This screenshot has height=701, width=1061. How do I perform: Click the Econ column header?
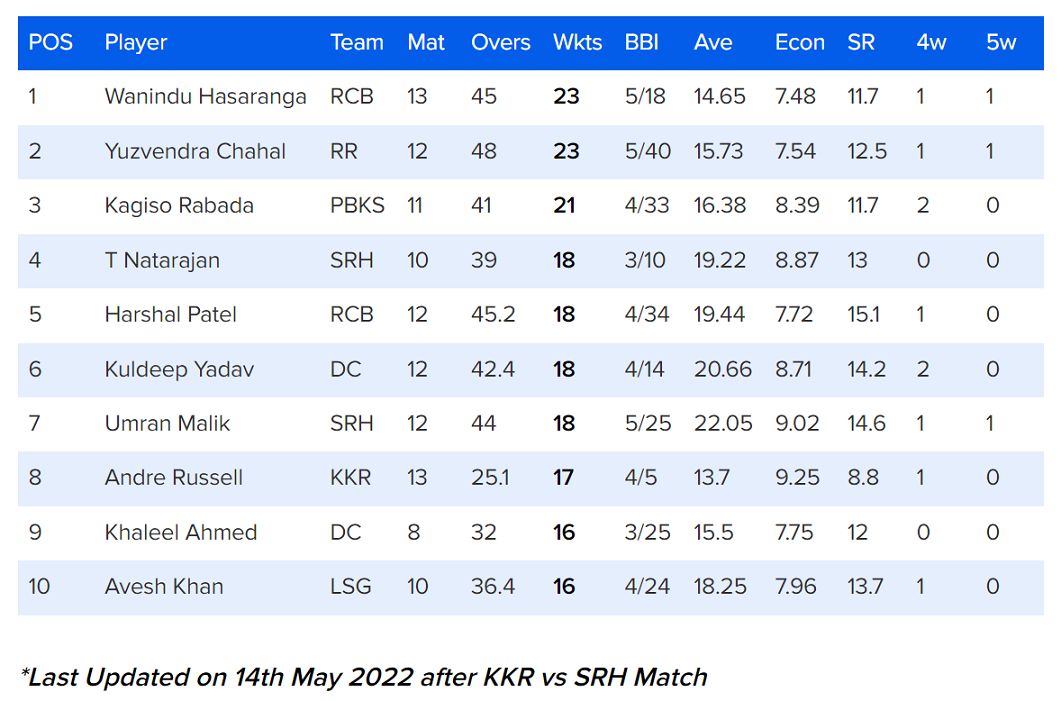[800, 43]
